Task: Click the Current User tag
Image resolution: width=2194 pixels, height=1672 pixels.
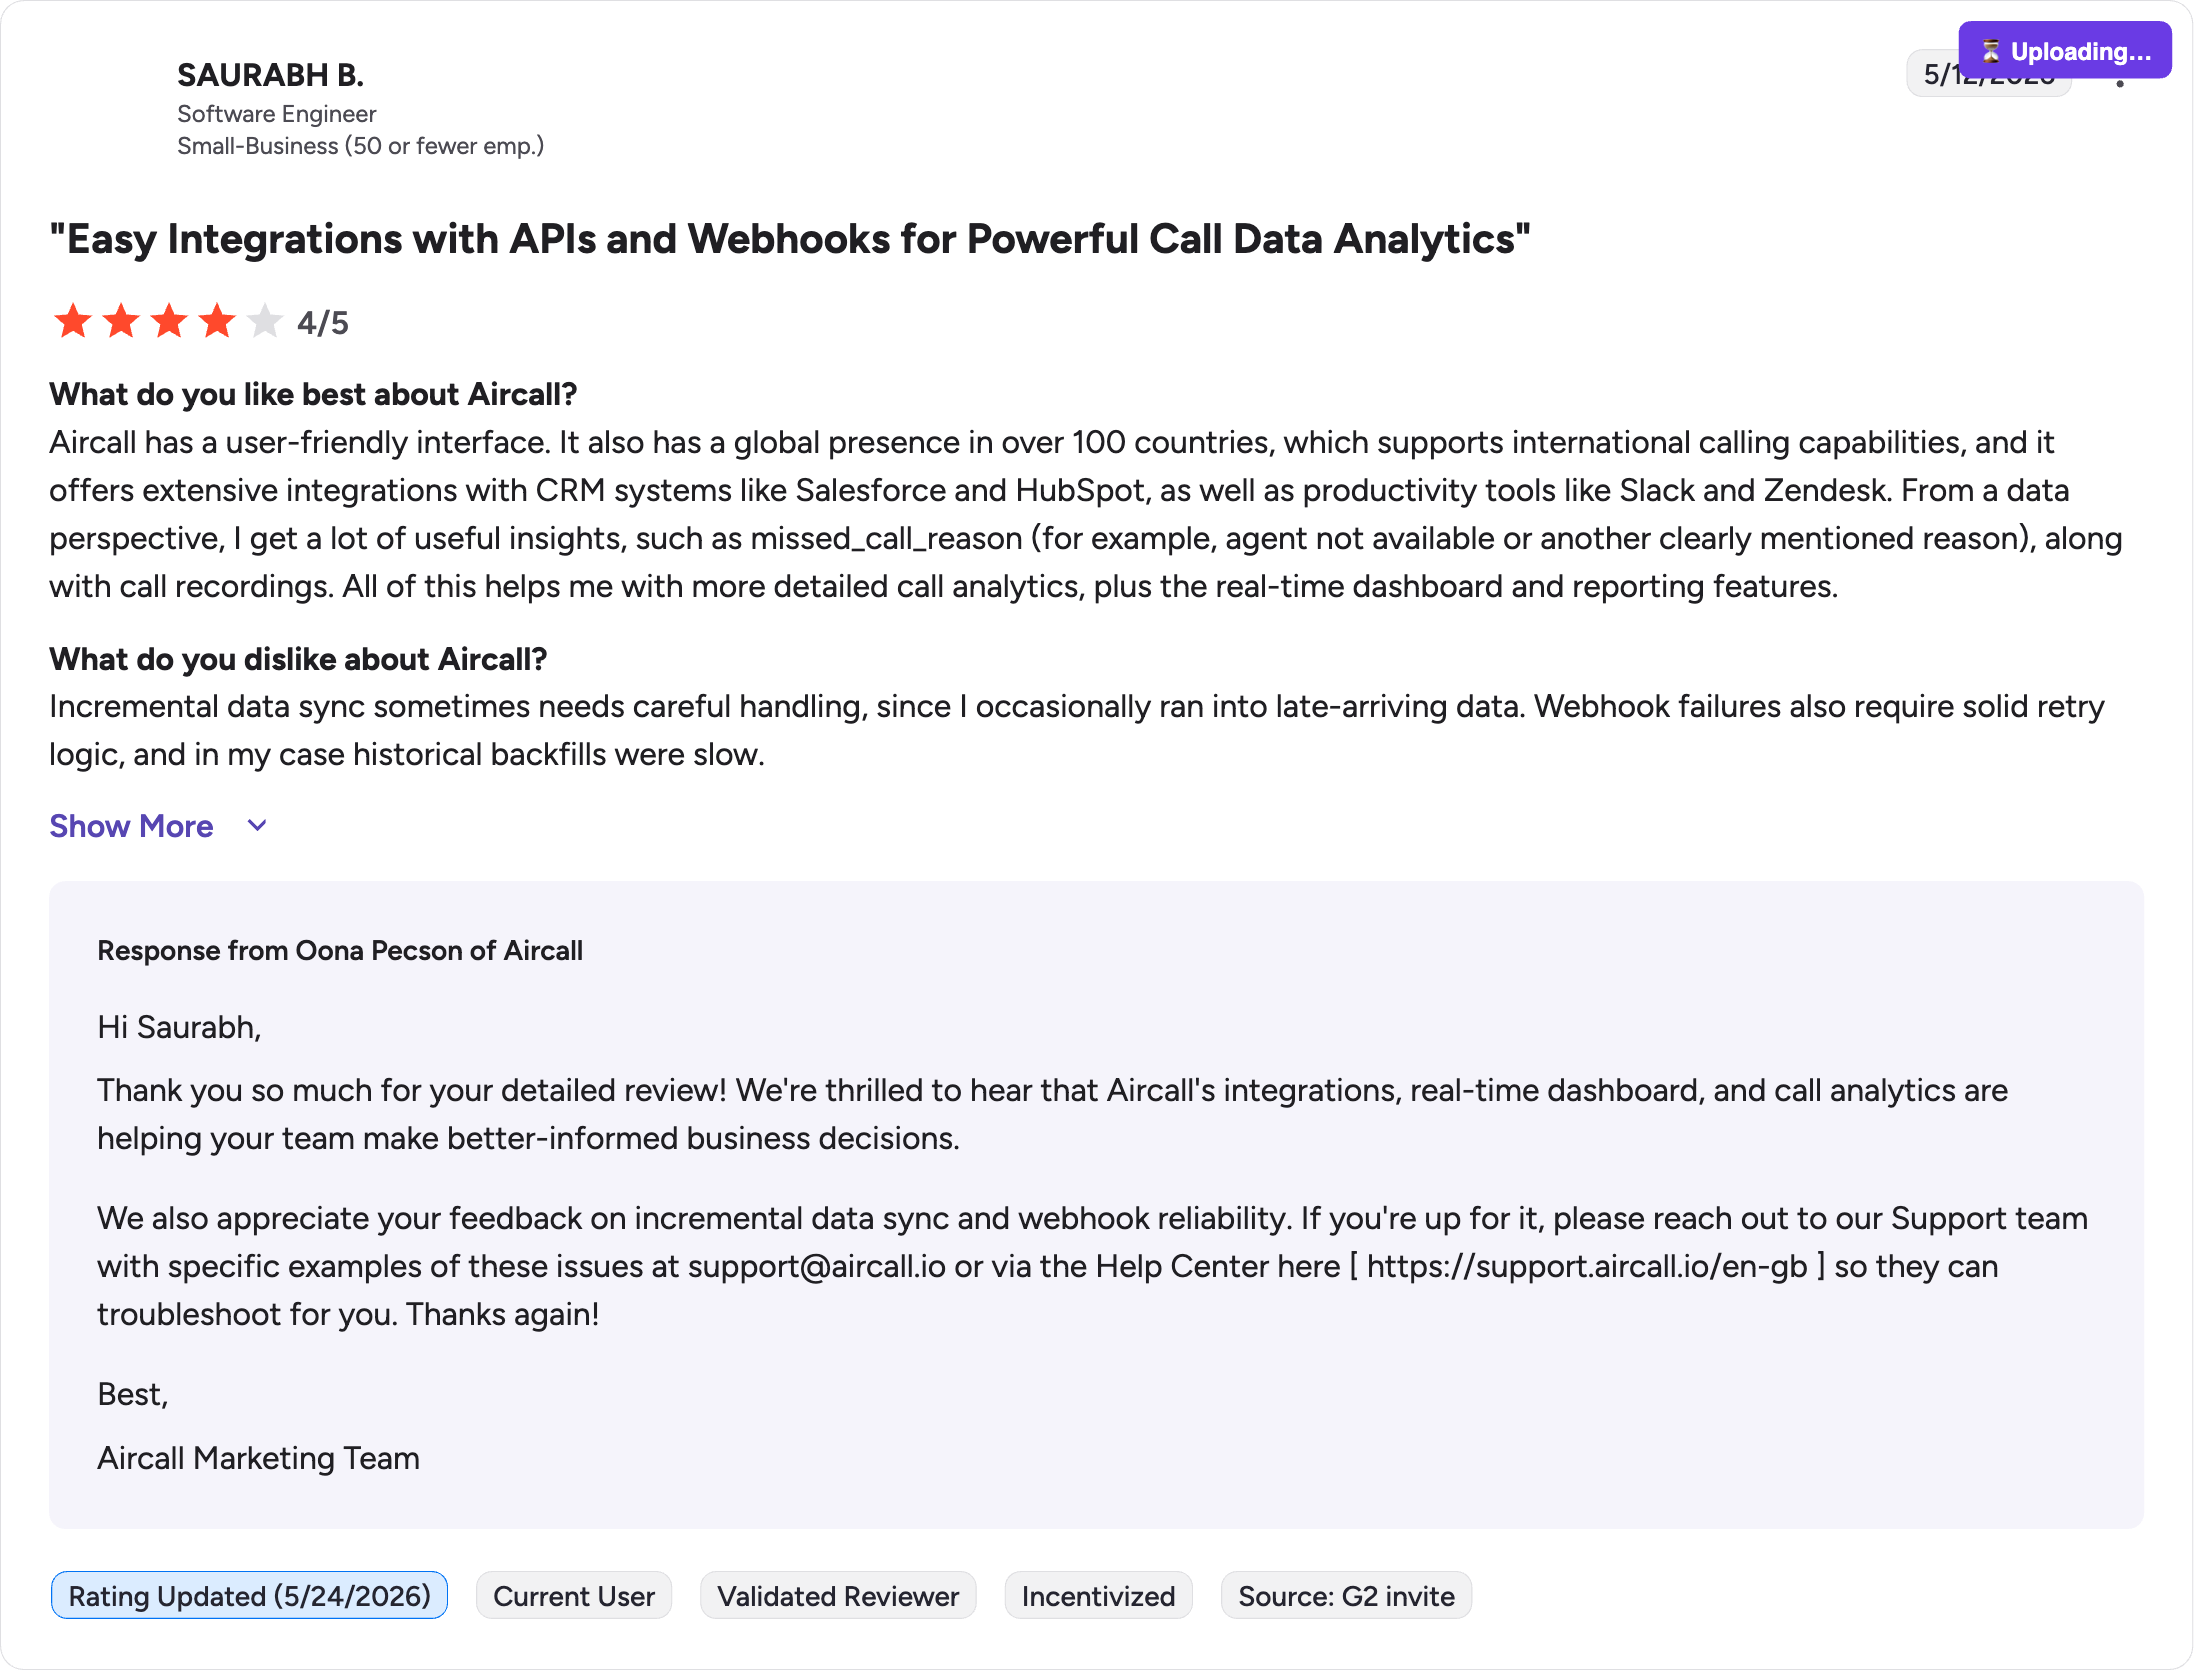Action: pyautogui.click(x=574, y=1596)
